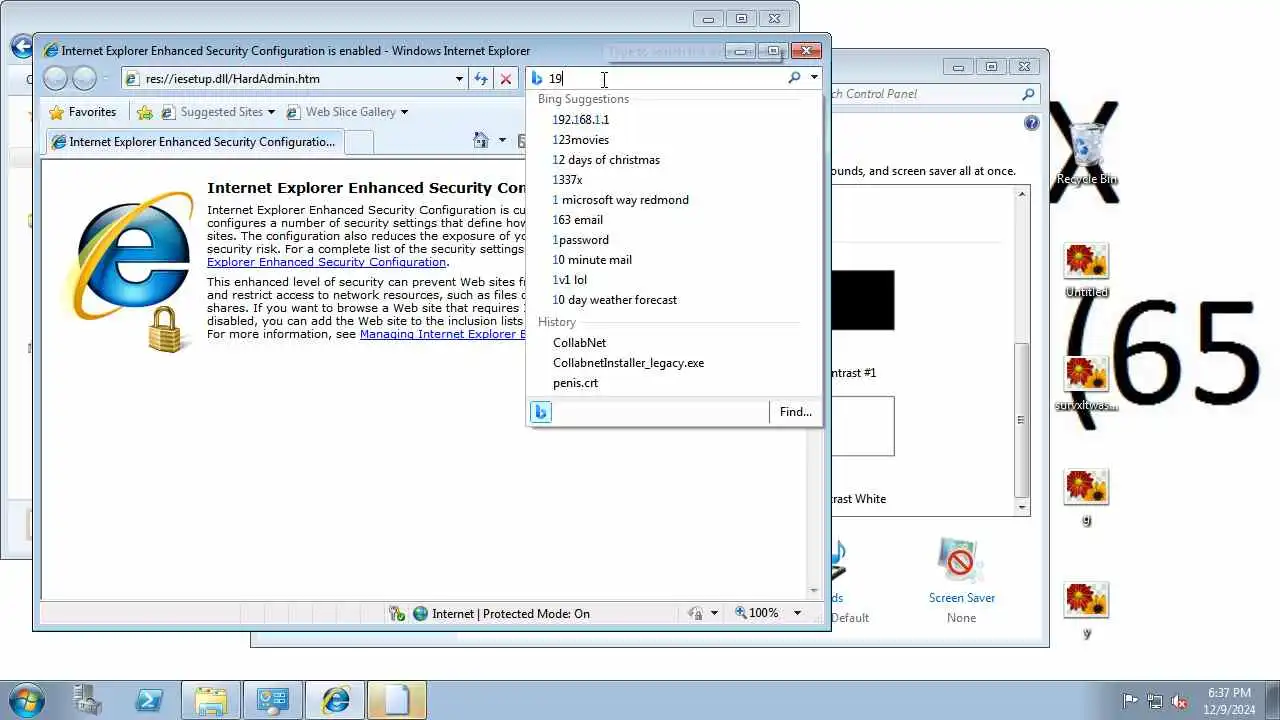
Task: Launch Server Manager from the taskbar
Action: [x=88, y=700]
